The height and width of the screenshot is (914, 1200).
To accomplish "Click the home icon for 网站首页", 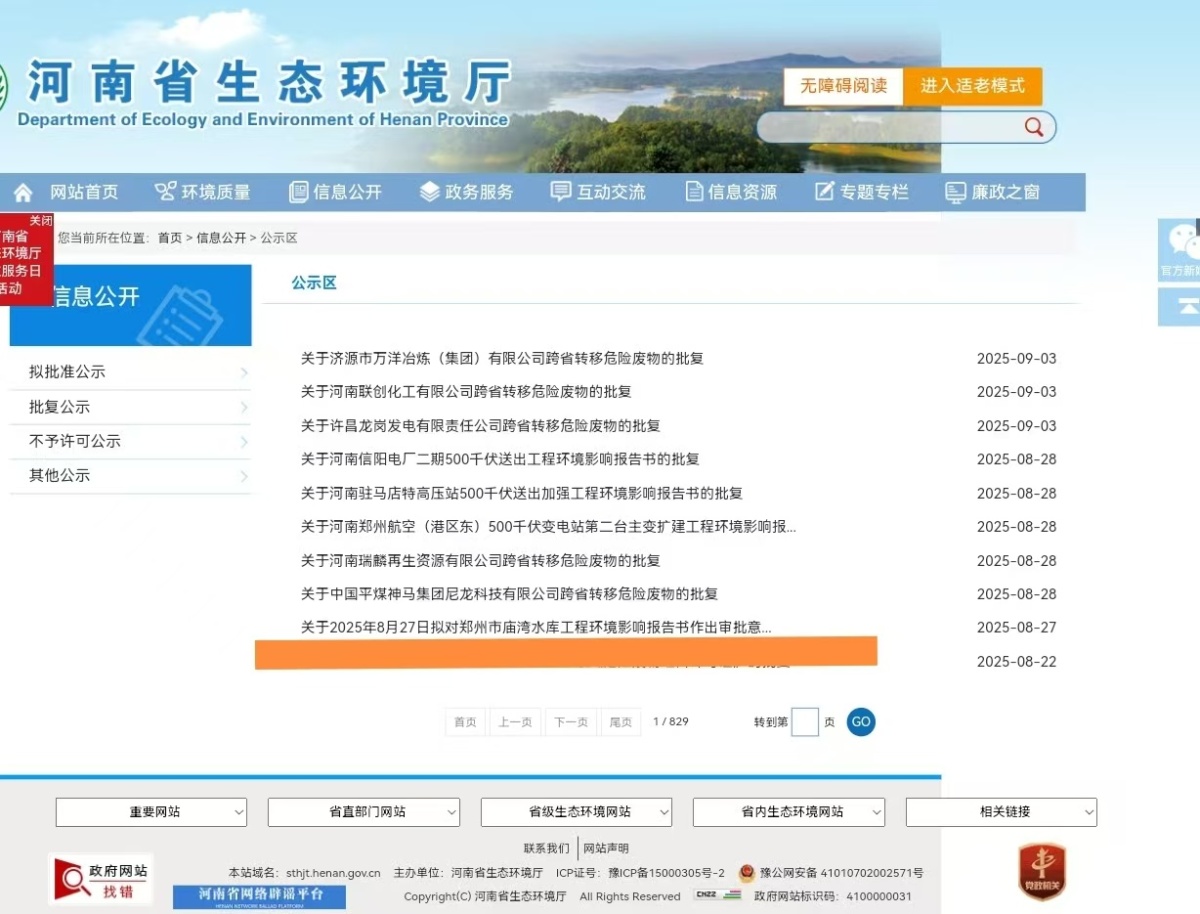I will click(23, 192).
